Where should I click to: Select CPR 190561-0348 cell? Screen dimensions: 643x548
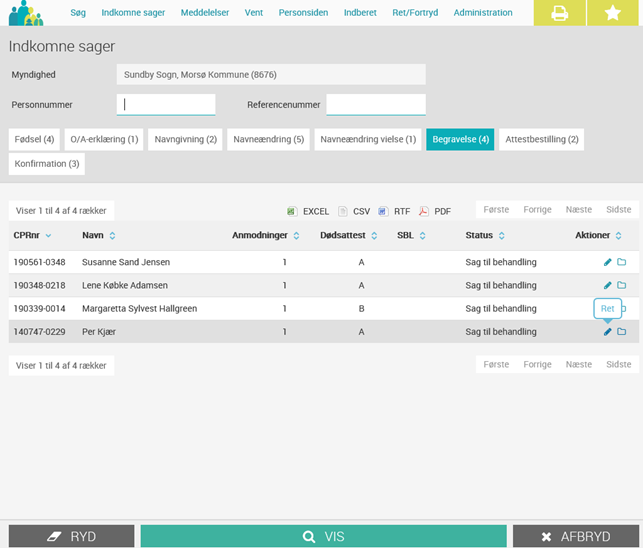39,262
